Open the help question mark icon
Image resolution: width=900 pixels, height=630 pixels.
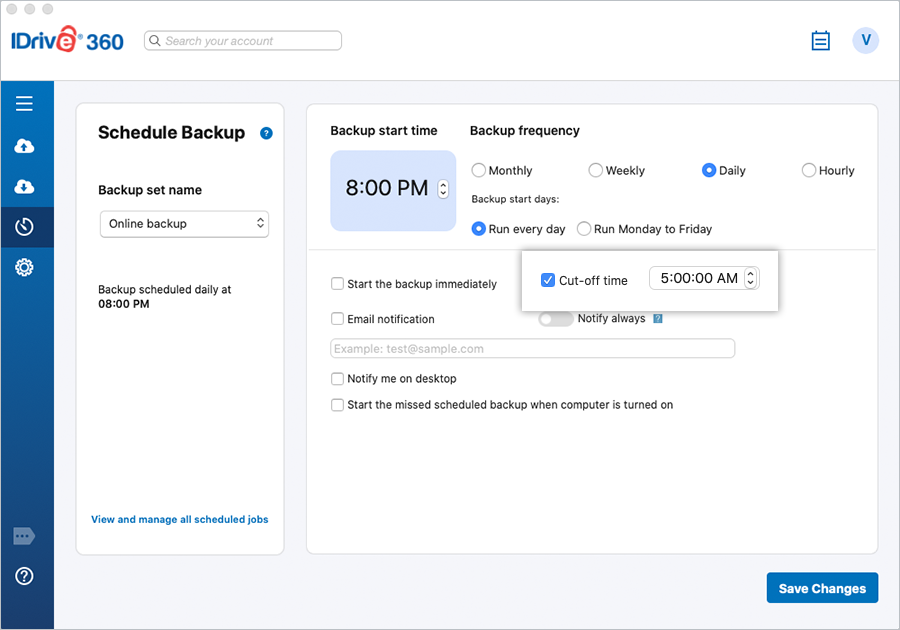click(24, 576)
